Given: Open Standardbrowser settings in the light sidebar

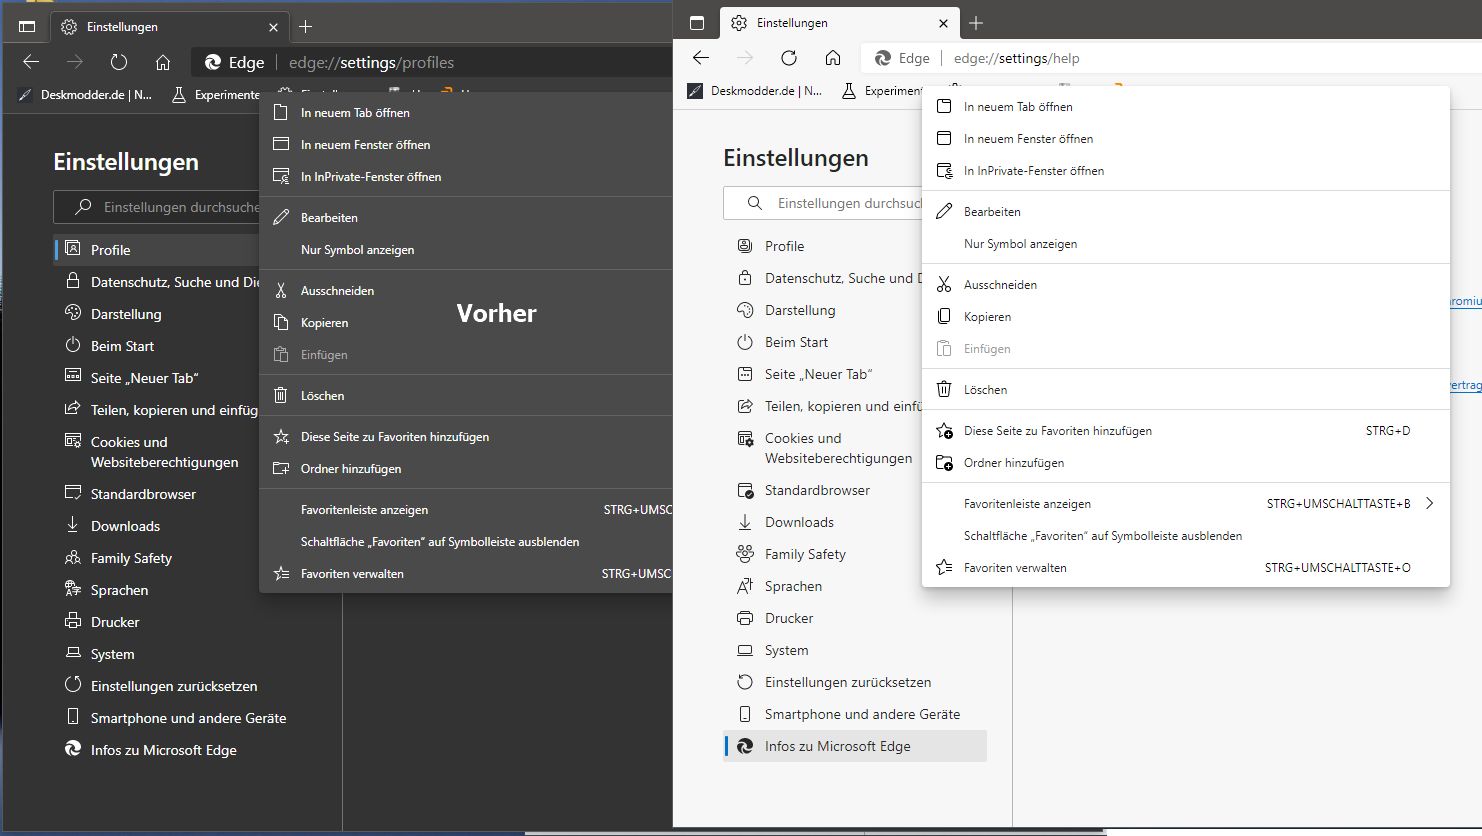Looking at the screenshot, I should (x=816, y=490).
